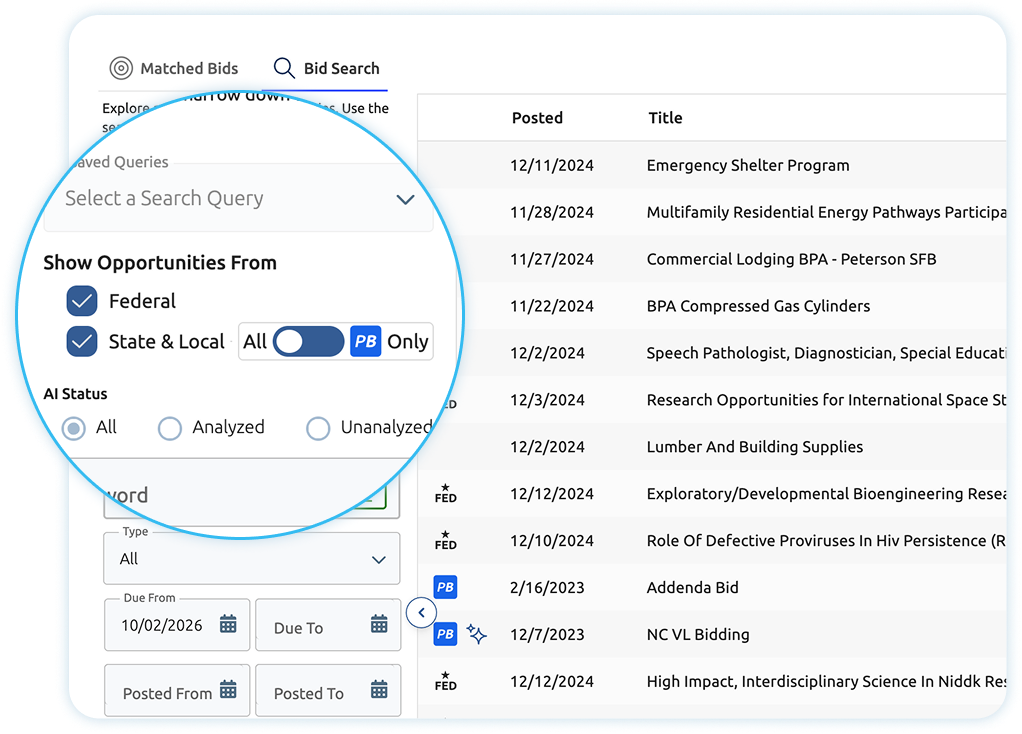Open the Bid Search tab
The height and width of the screenshot is (734, 1022).
[x=326, y=68]
